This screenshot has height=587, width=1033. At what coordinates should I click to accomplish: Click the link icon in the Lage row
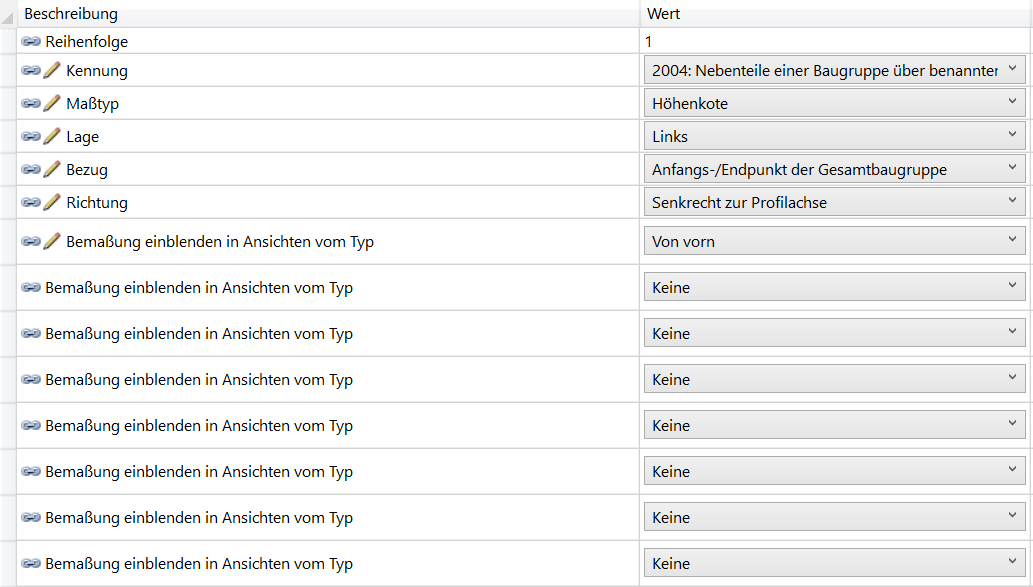click(x=31, y=136)
